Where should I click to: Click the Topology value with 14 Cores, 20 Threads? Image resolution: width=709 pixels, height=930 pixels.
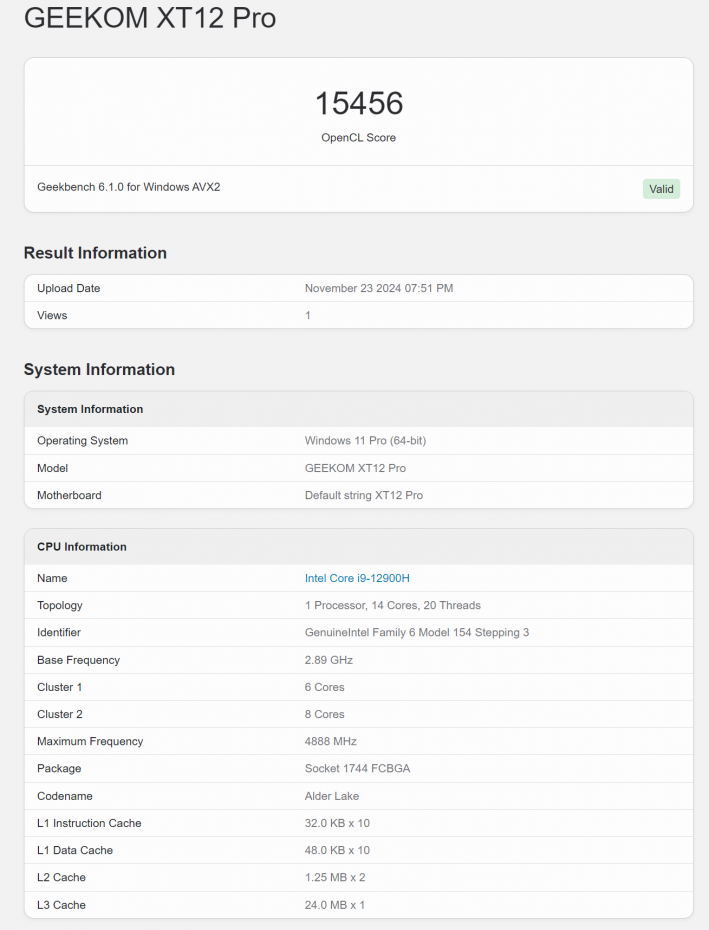[392, 605]
